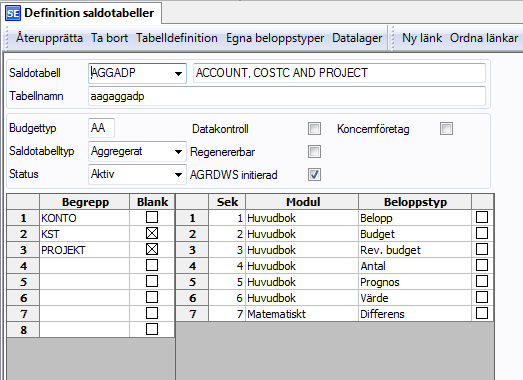Check the checkbox for the Budget row
523x380 pixels.
coord(482,234)
